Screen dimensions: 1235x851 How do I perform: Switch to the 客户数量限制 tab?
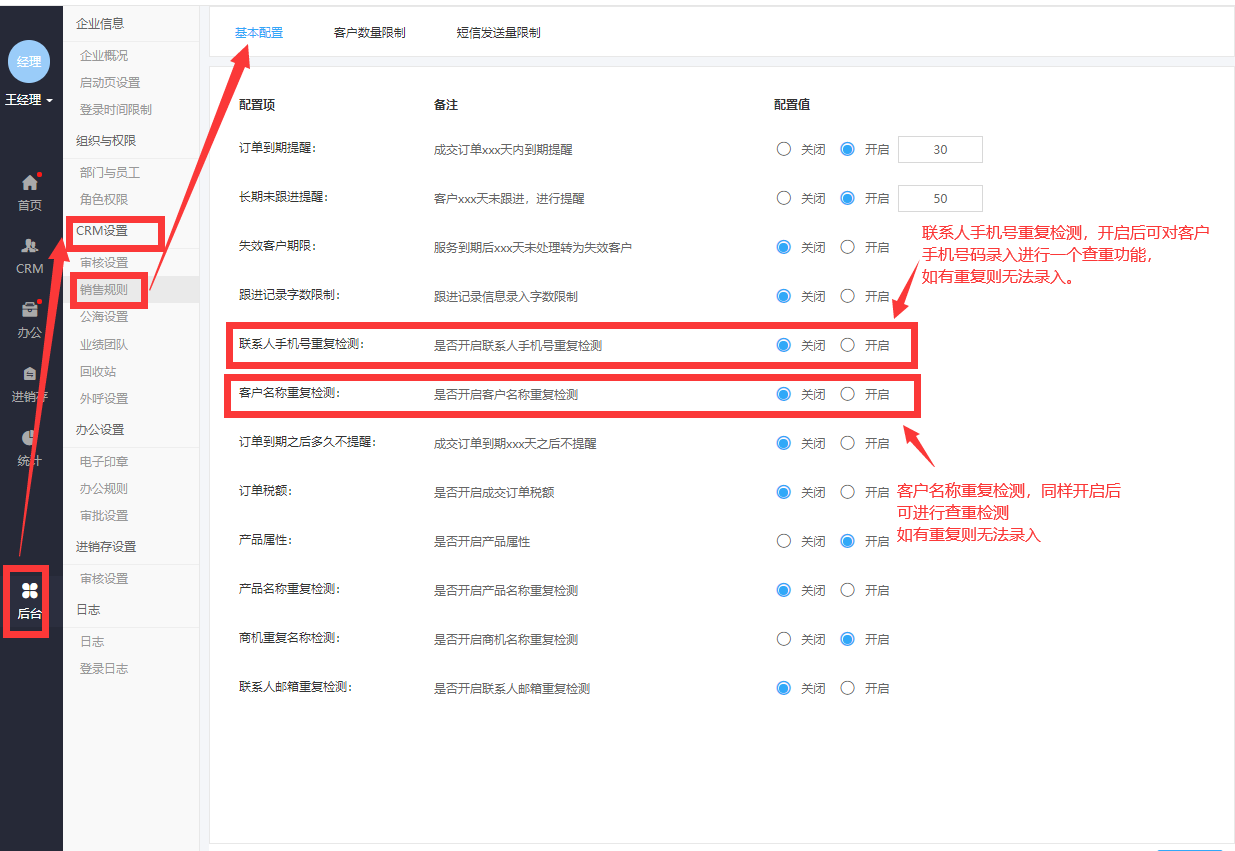[x=370, y=32]
